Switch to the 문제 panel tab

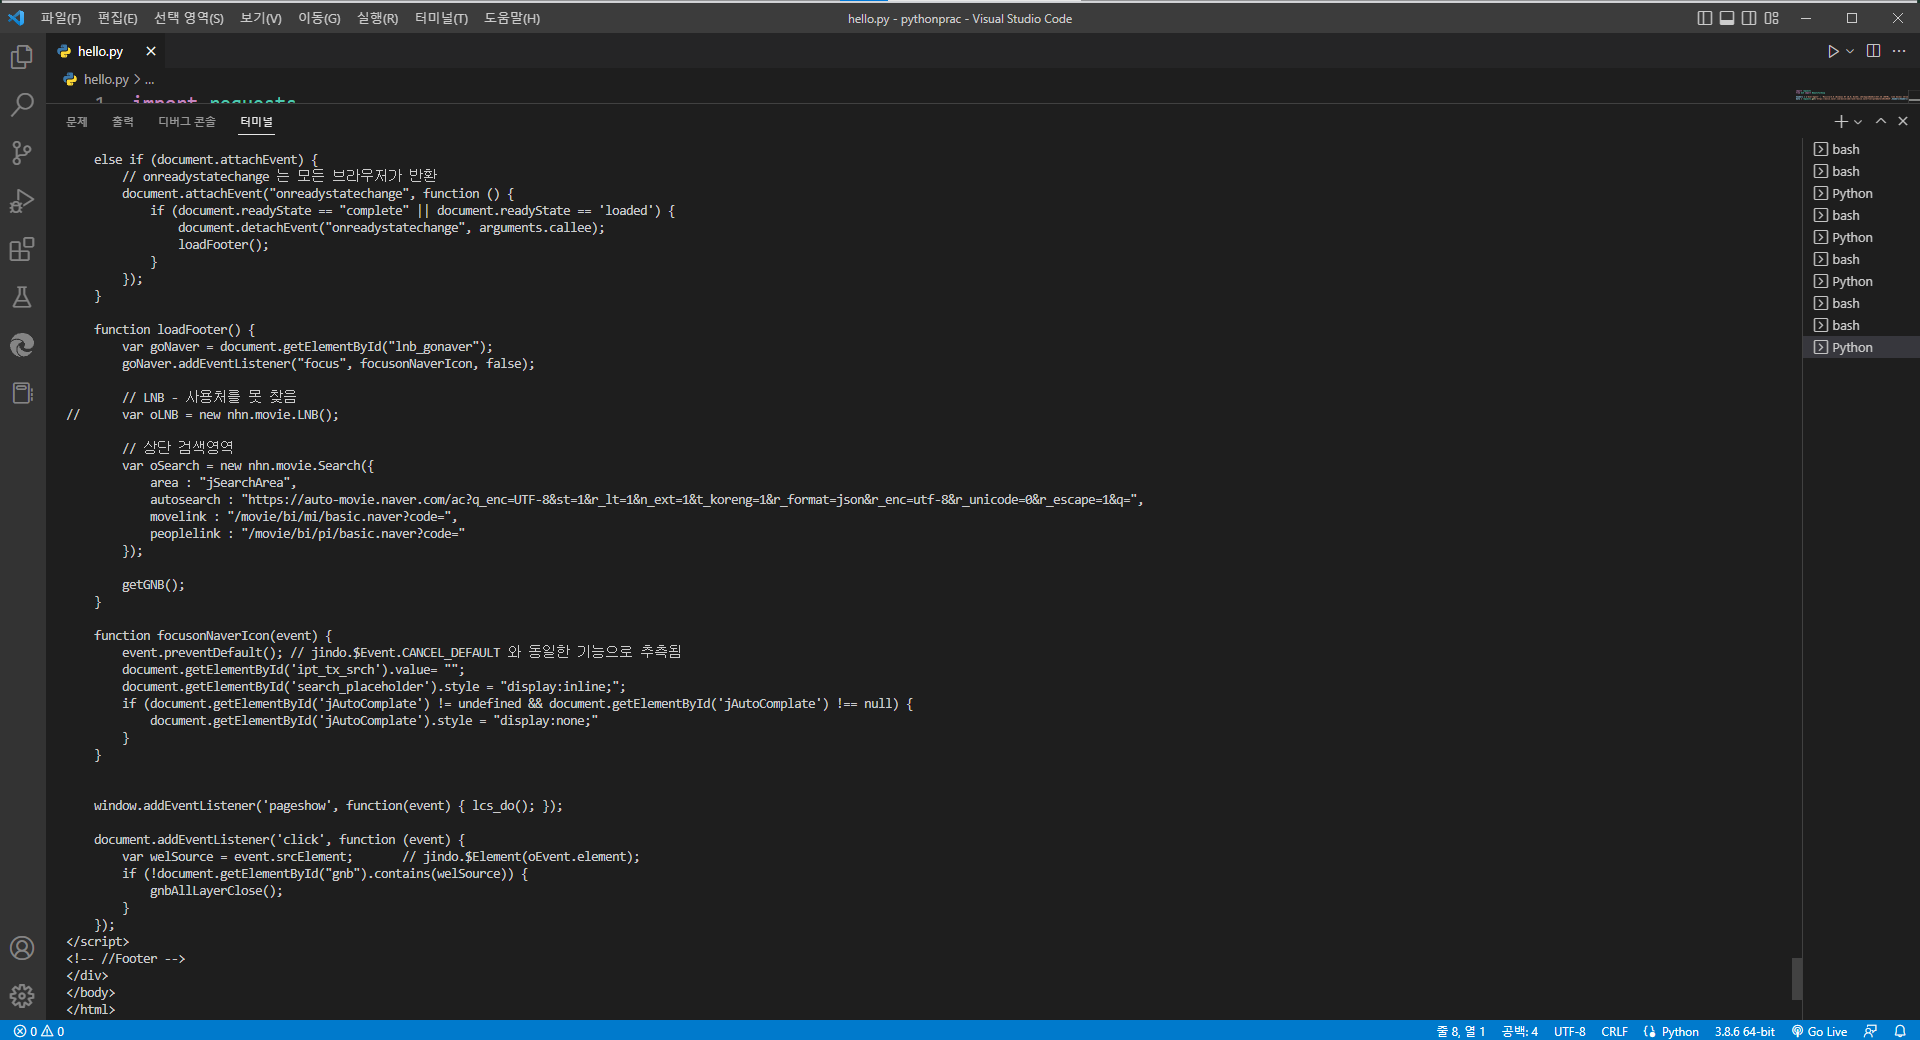(77, 122)
